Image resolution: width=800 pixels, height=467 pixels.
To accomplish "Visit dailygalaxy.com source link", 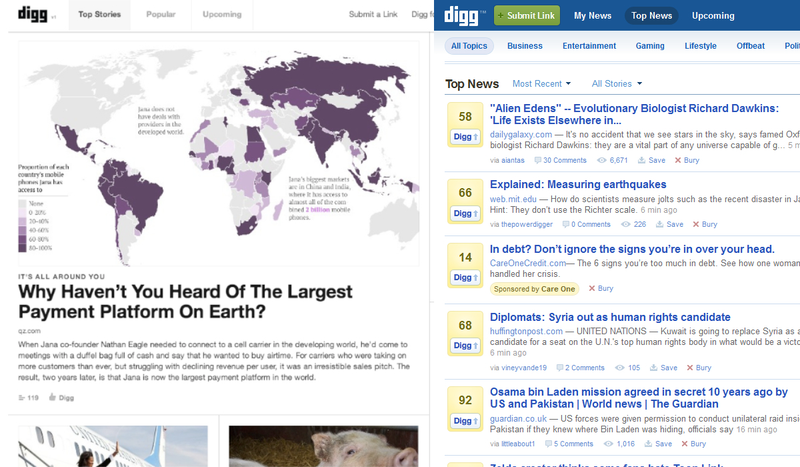I will pos(521,135).
